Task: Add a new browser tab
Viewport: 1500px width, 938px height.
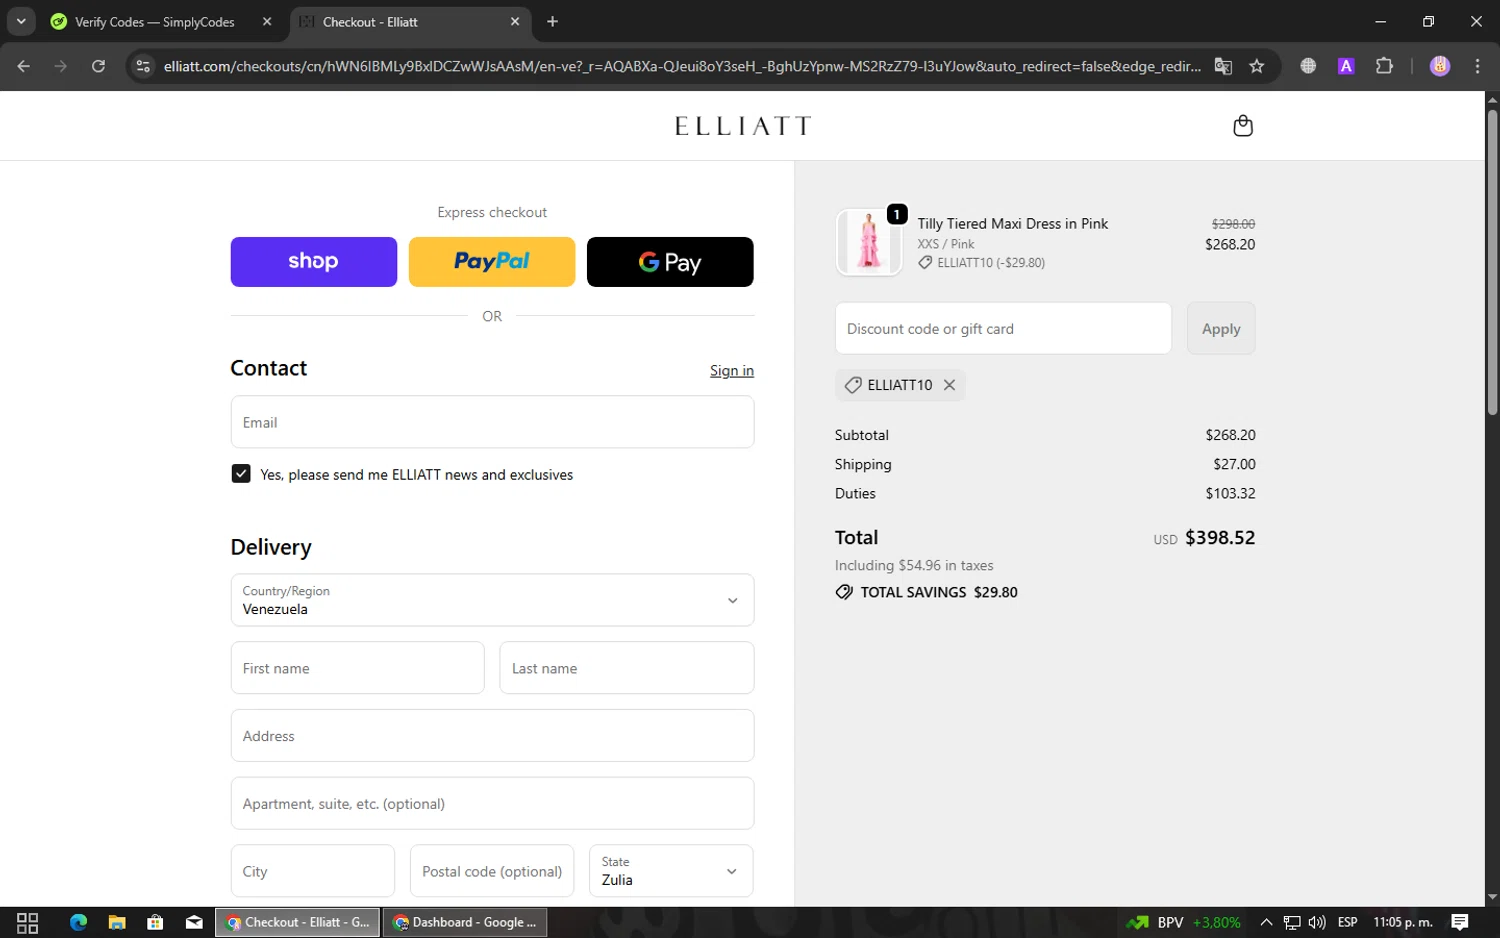Action: click(x=552, y=21)
